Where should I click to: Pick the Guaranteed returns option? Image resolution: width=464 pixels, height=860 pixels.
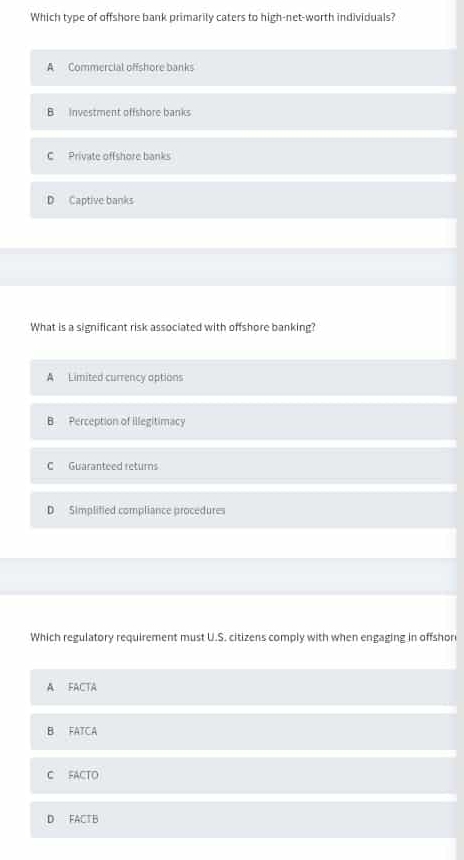(243, 466)
